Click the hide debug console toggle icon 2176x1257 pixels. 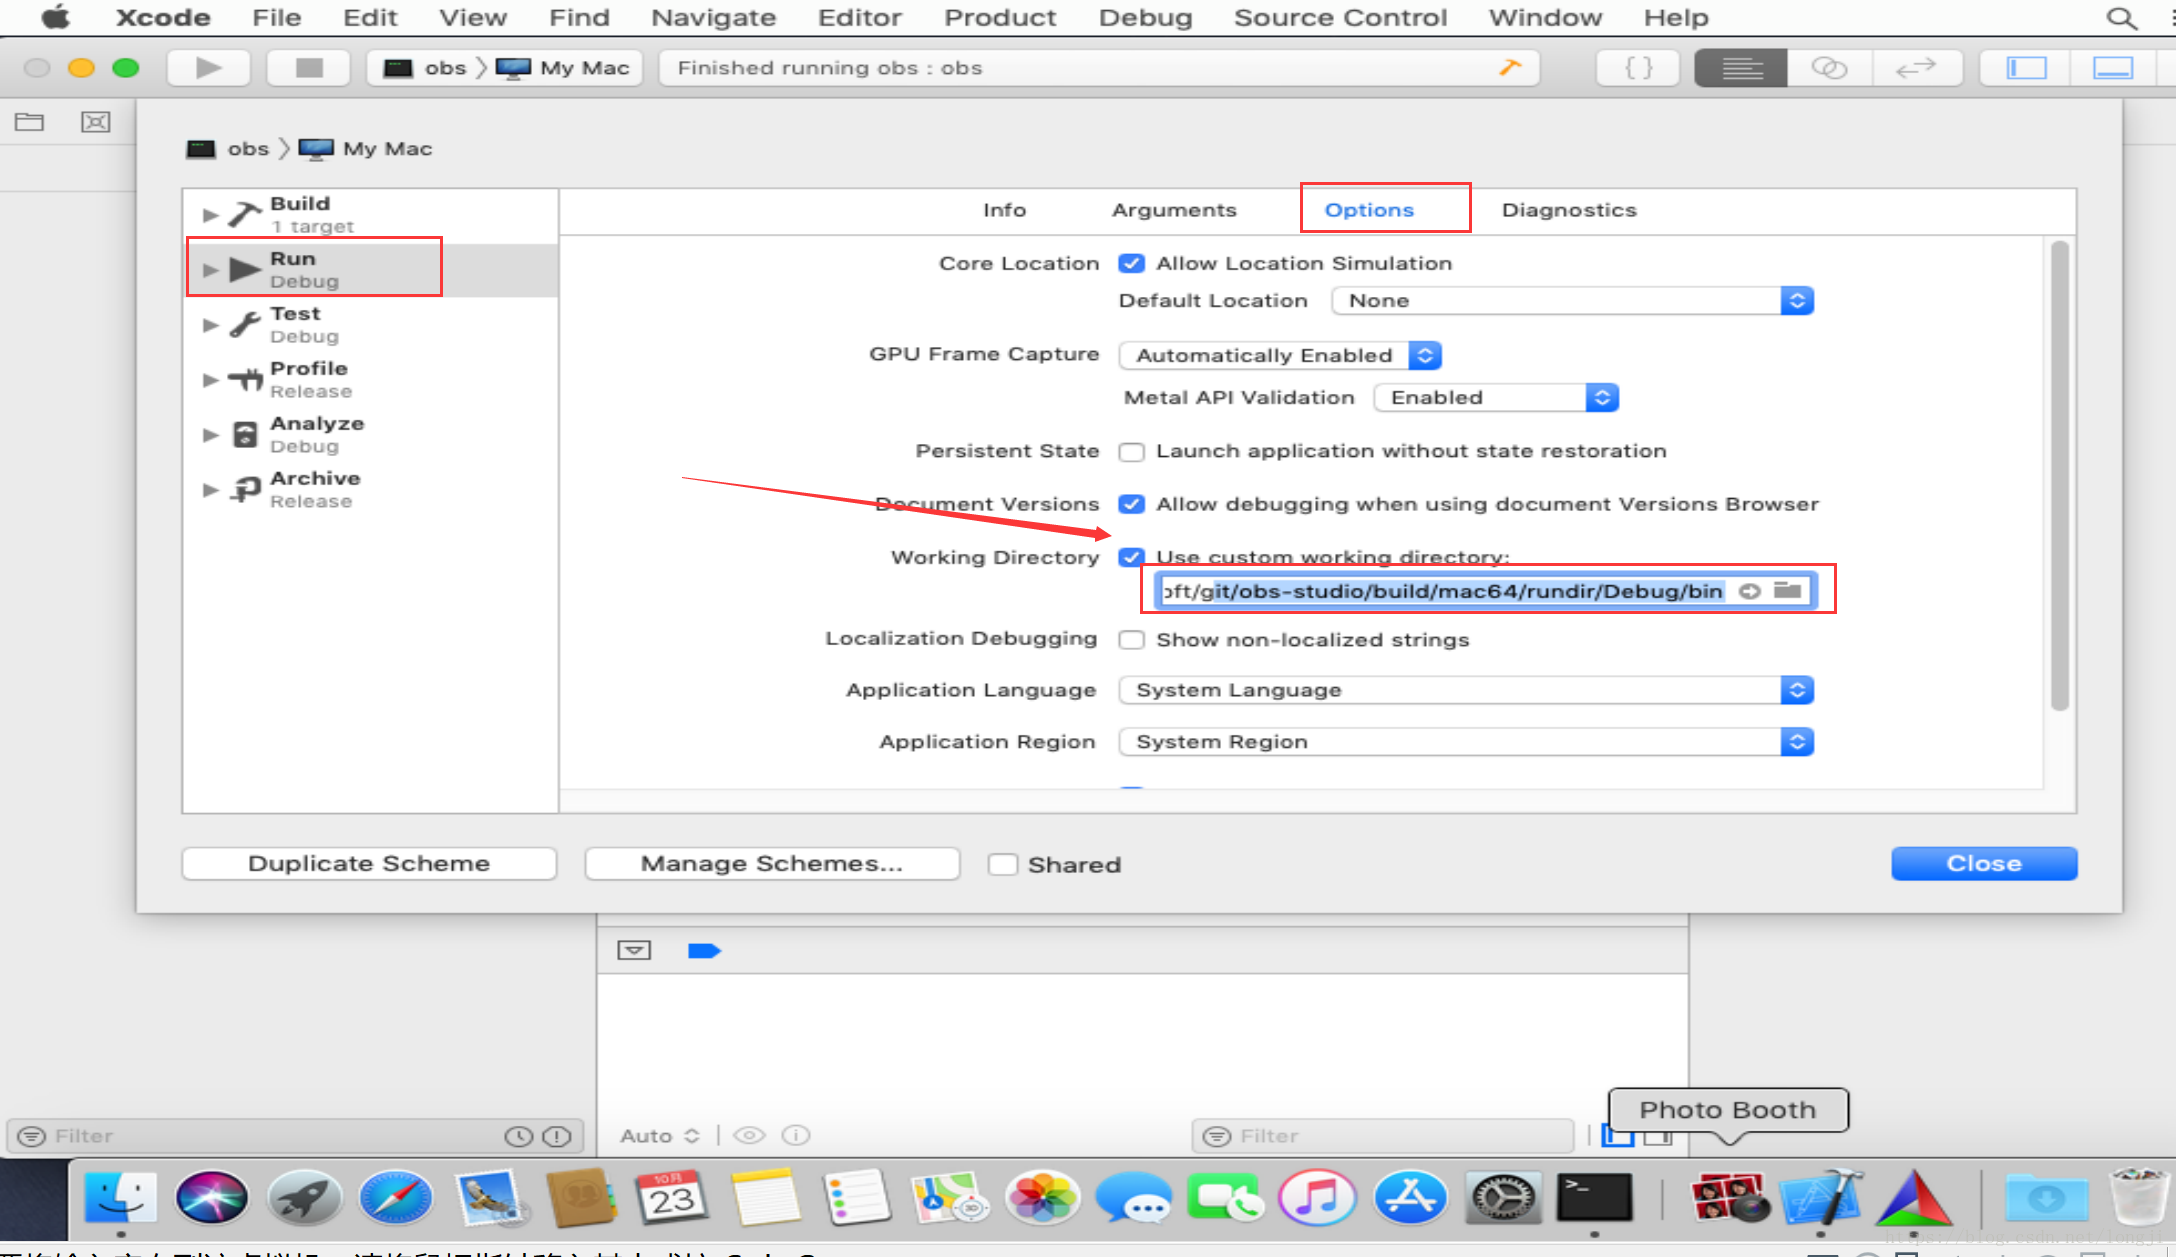[x=634, y=950]
